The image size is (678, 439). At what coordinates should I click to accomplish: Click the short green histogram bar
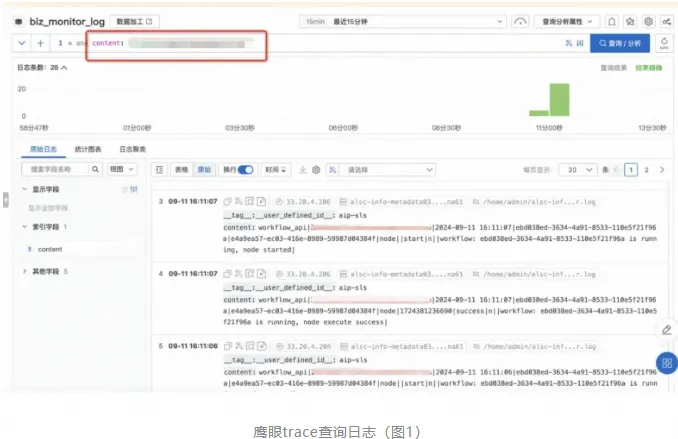coord(539,113)
